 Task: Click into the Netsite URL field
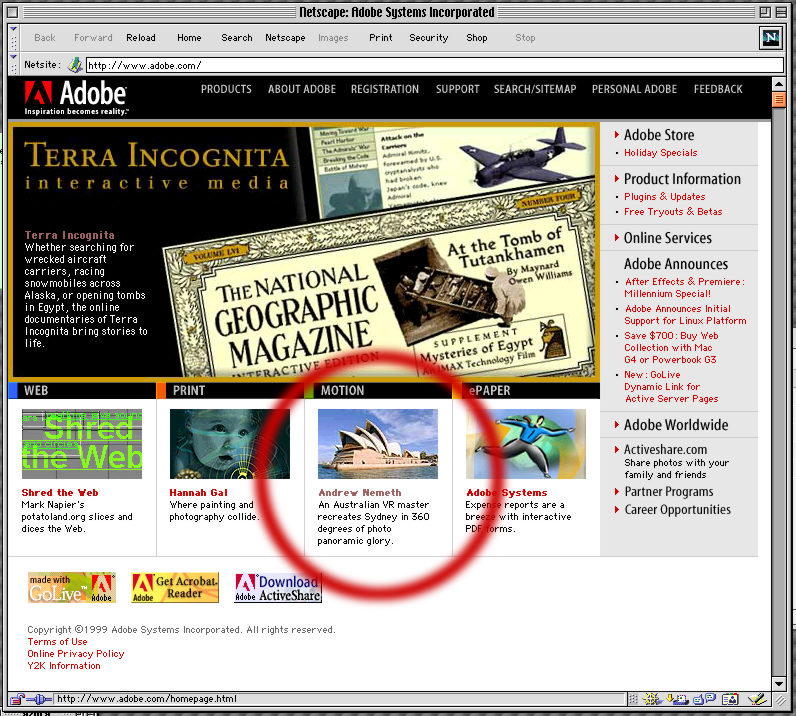(x=435, y=65)
